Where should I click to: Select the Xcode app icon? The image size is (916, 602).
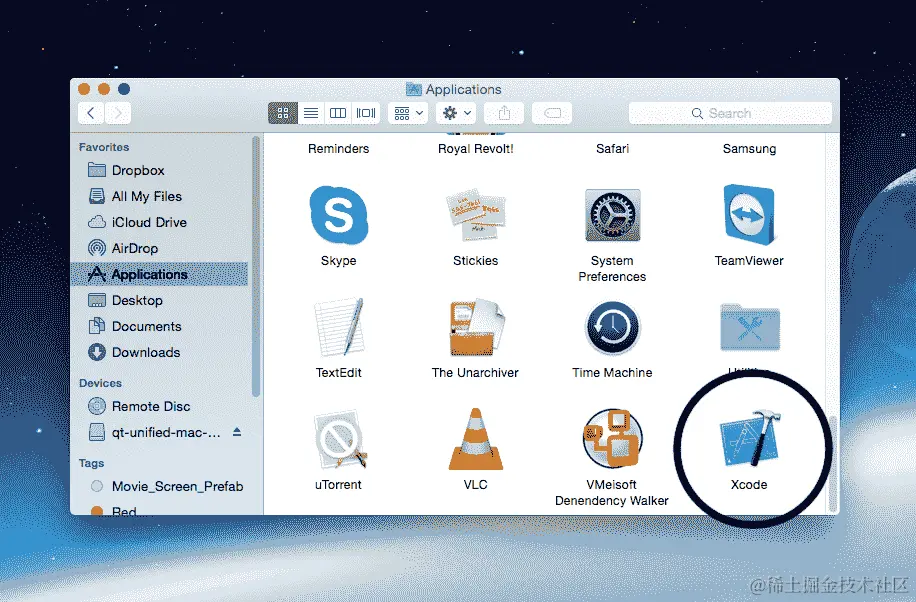point(750,438)
